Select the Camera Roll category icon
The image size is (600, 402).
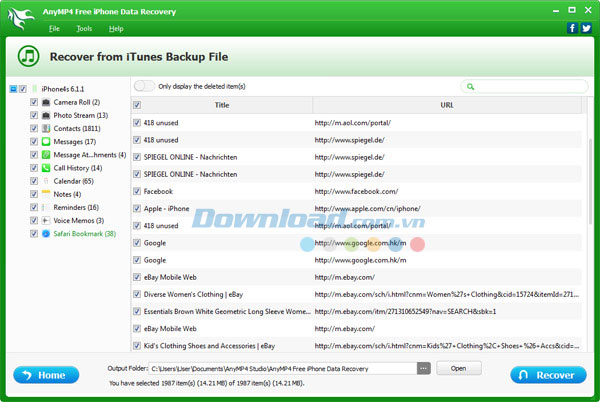46,102
